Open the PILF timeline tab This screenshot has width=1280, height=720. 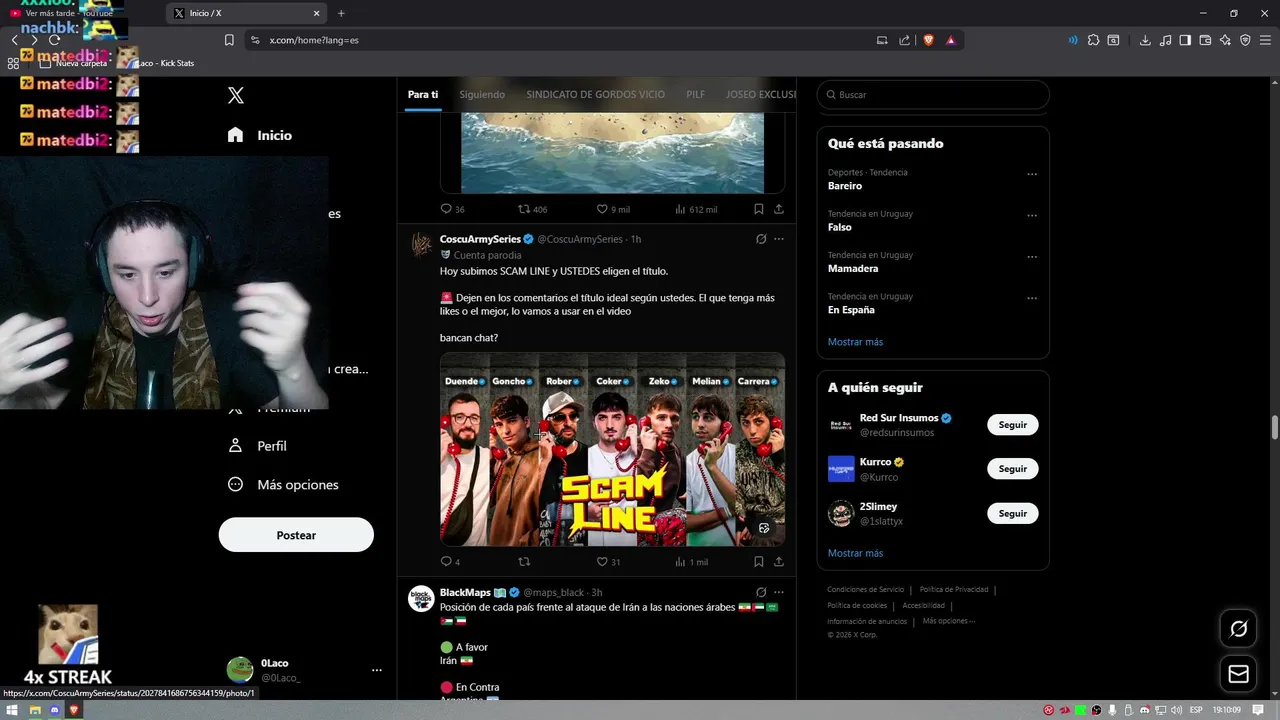[x=695, y=94]
